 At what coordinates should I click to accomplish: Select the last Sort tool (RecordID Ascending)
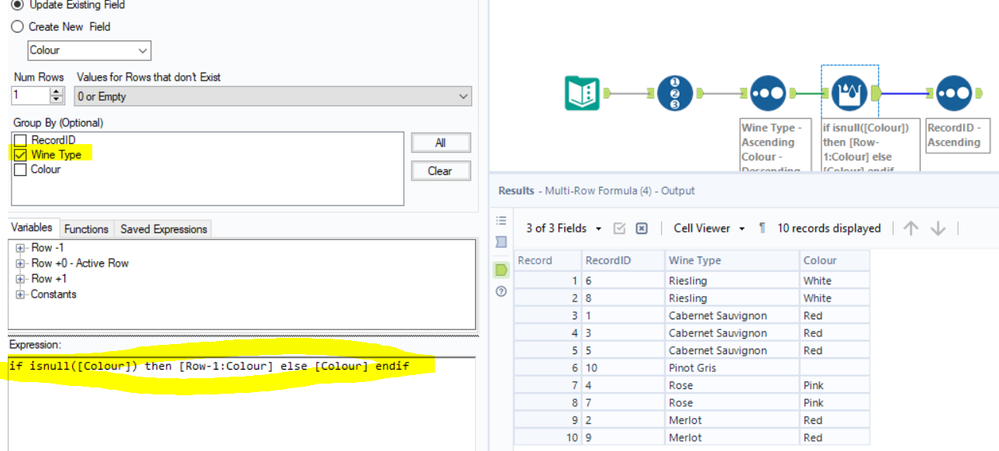pyautogui.click(x=954, y=93)
